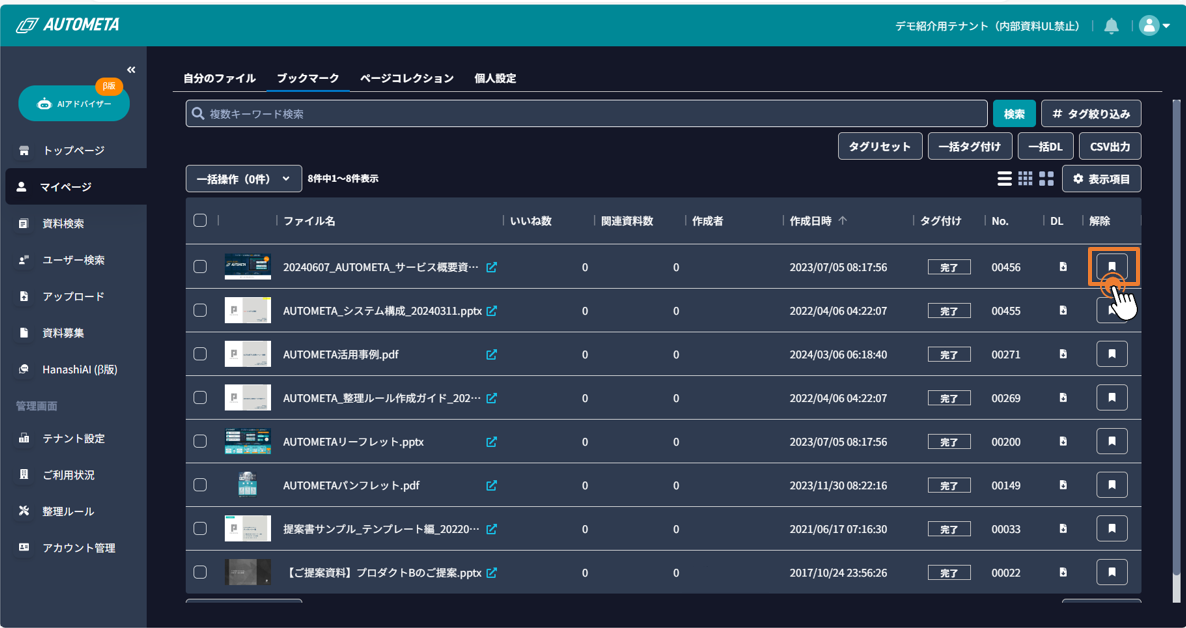1186x628 pixels.
Task: Click 完了 tag status for No. 00149
Action: (949, 486)
